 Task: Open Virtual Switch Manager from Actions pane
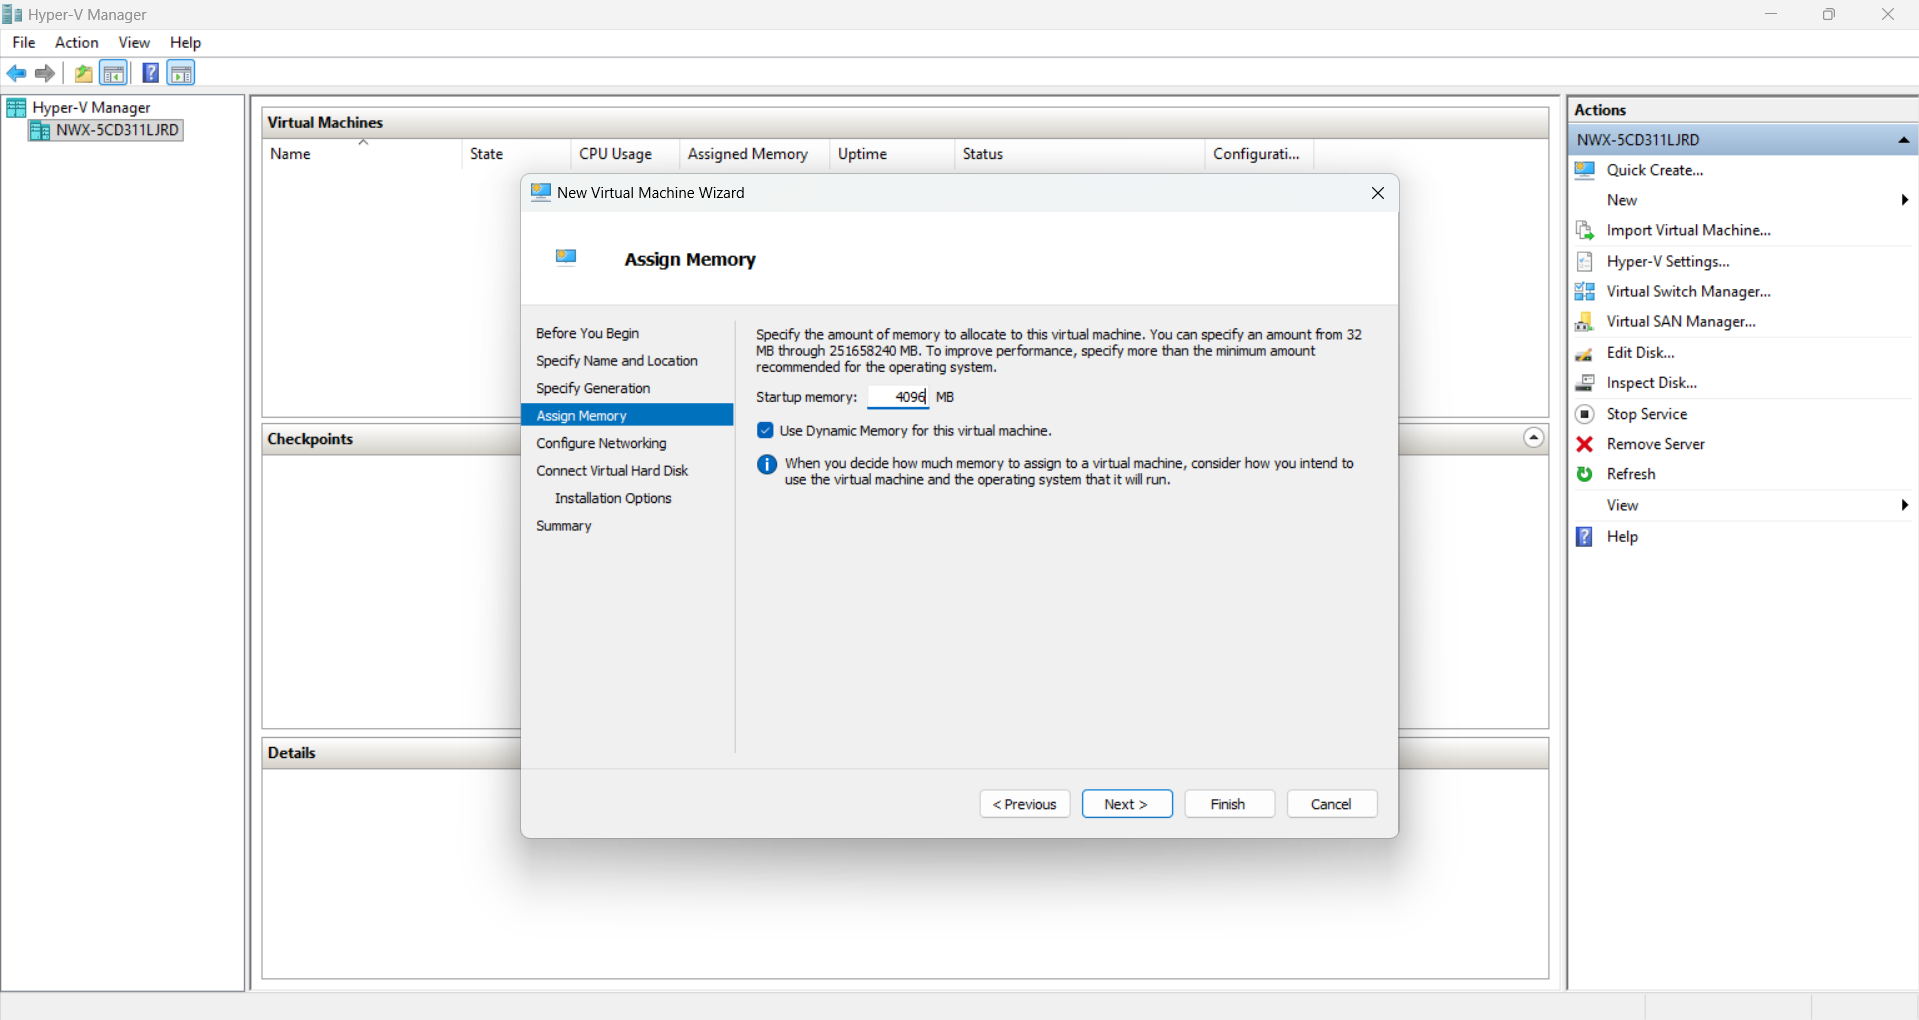point(1687,291)
